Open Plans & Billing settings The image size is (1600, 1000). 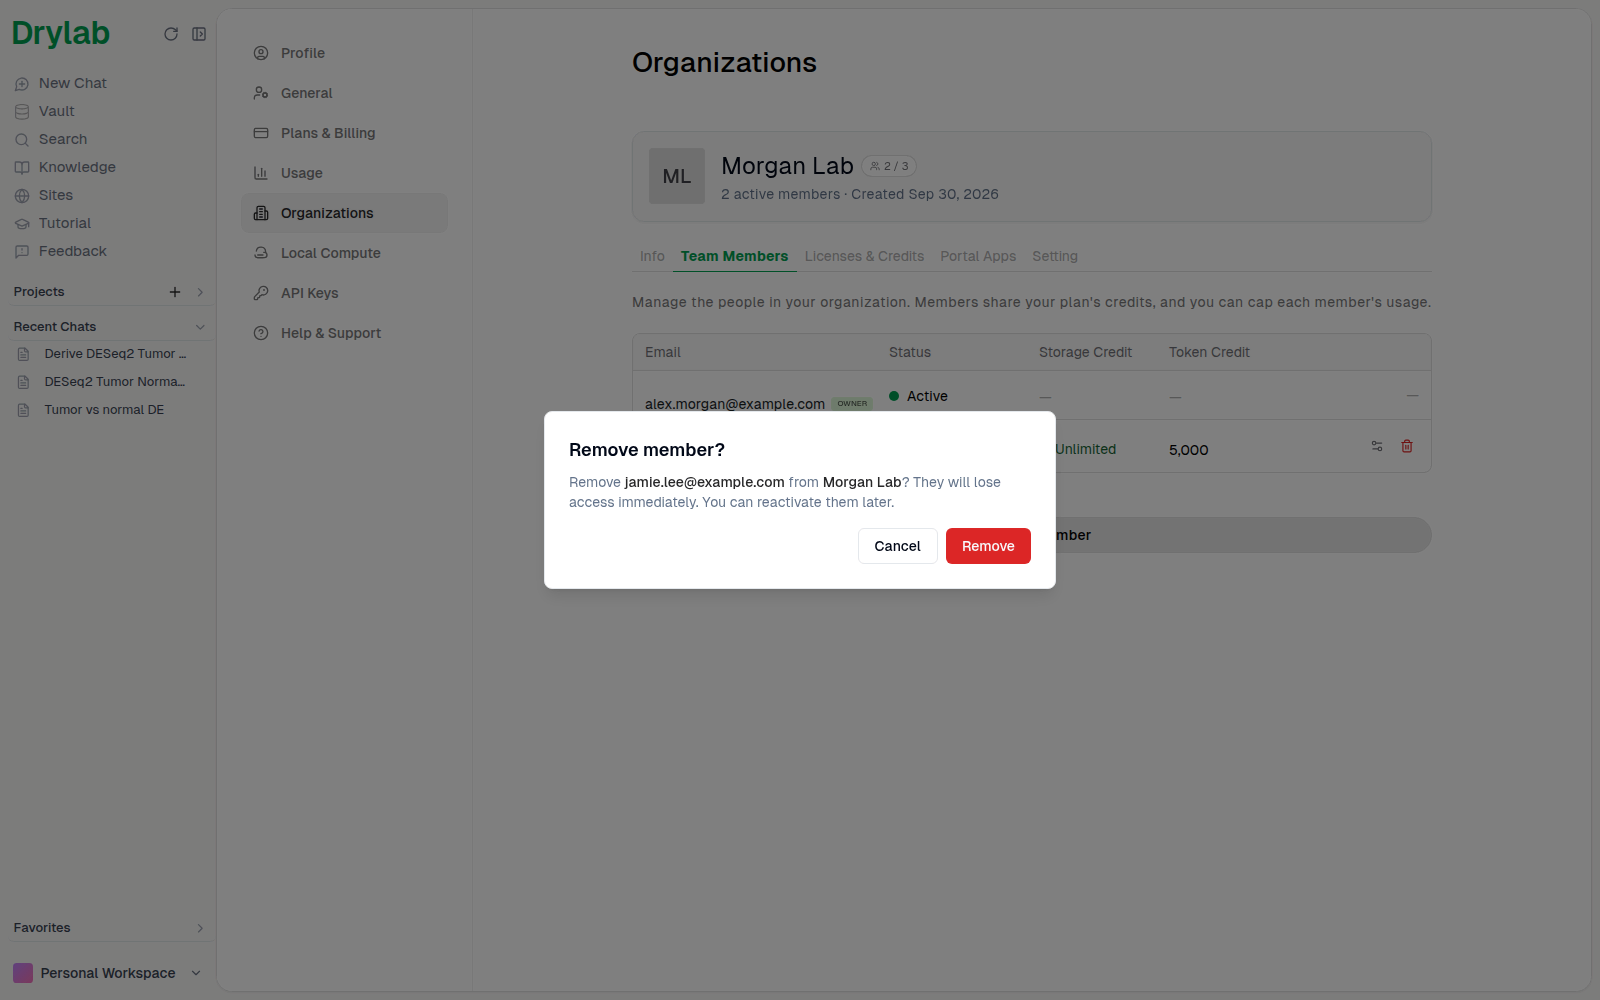344,133
